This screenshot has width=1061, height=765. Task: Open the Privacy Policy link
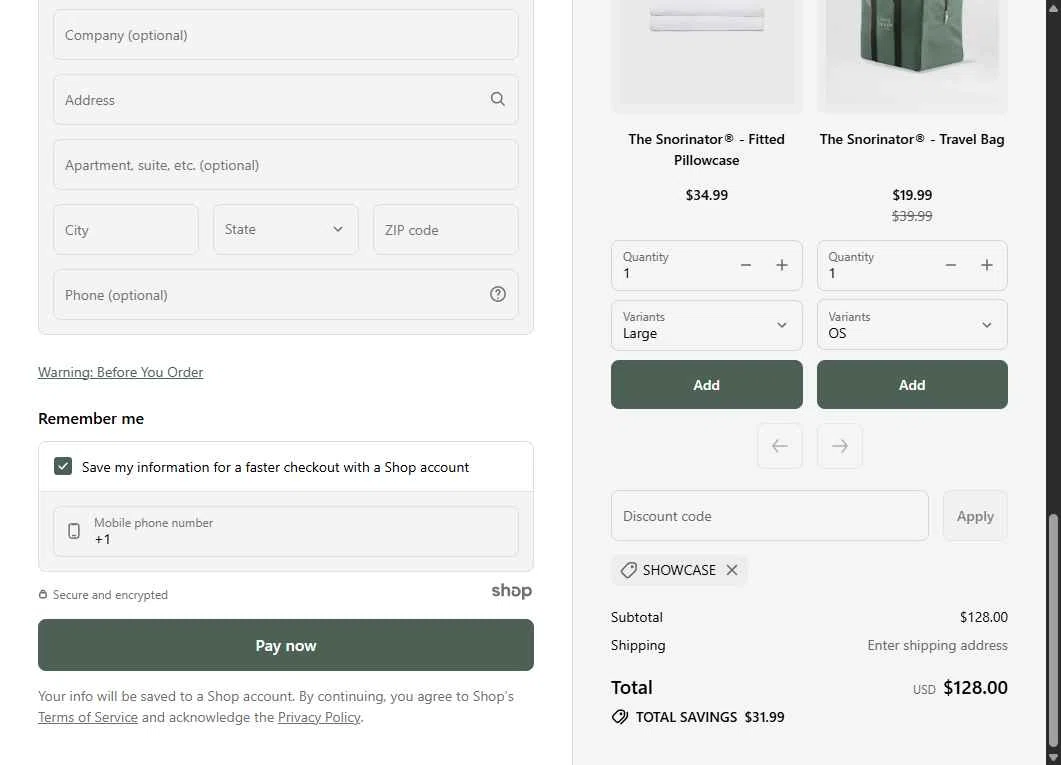[x=319, y=717]
